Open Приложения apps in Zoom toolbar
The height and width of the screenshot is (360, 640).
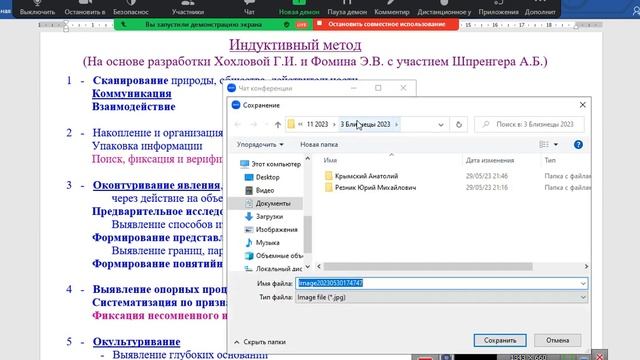(x=498, y=8)
